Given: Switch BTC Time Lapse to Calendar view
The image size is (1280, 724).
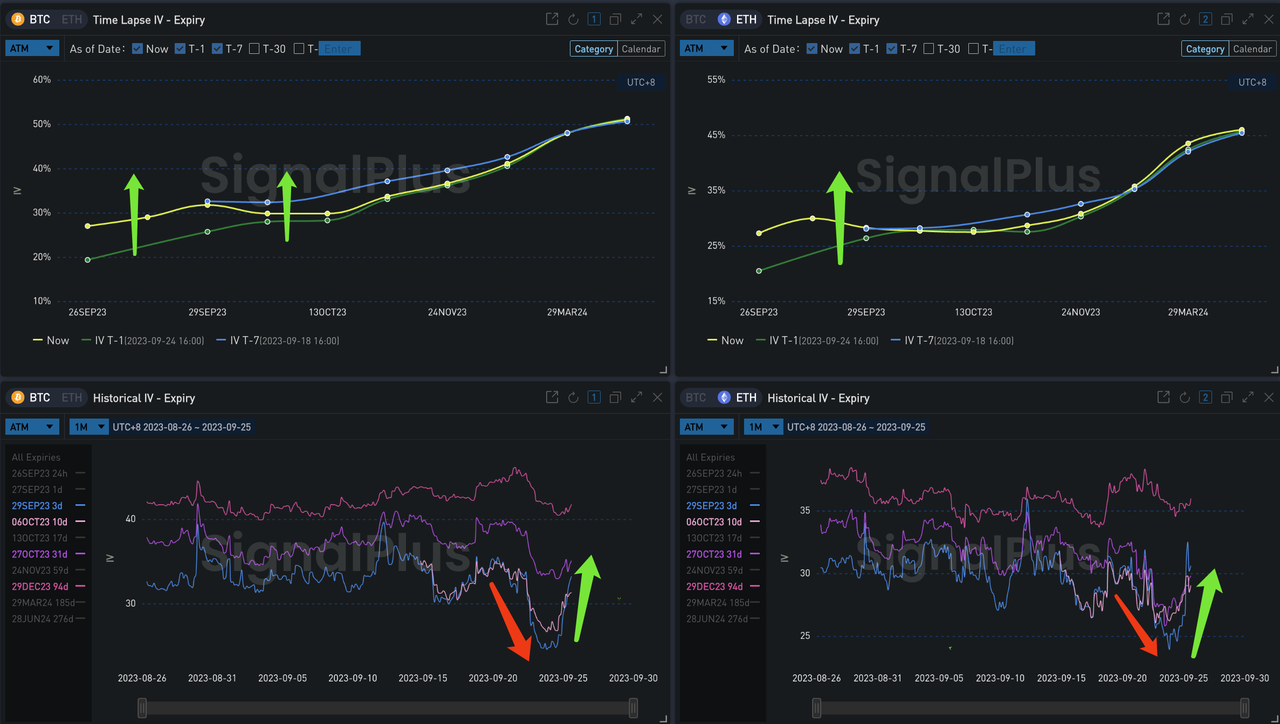Looking at the screenshot, I should coord(640,49).
